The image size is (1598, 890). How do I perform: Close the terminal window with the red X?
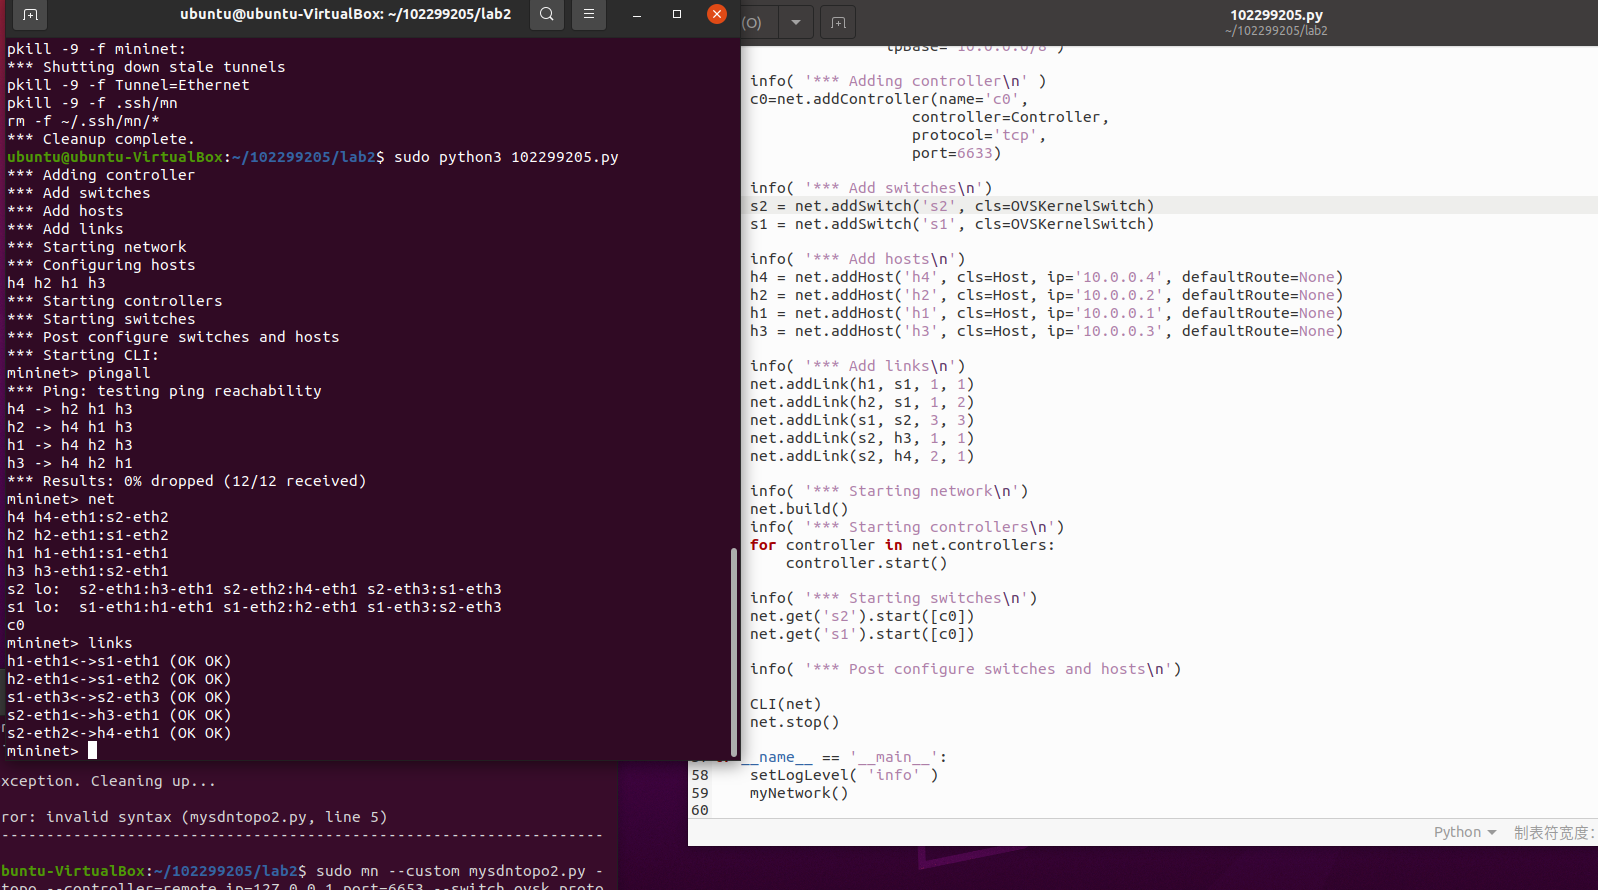point(717,14)
